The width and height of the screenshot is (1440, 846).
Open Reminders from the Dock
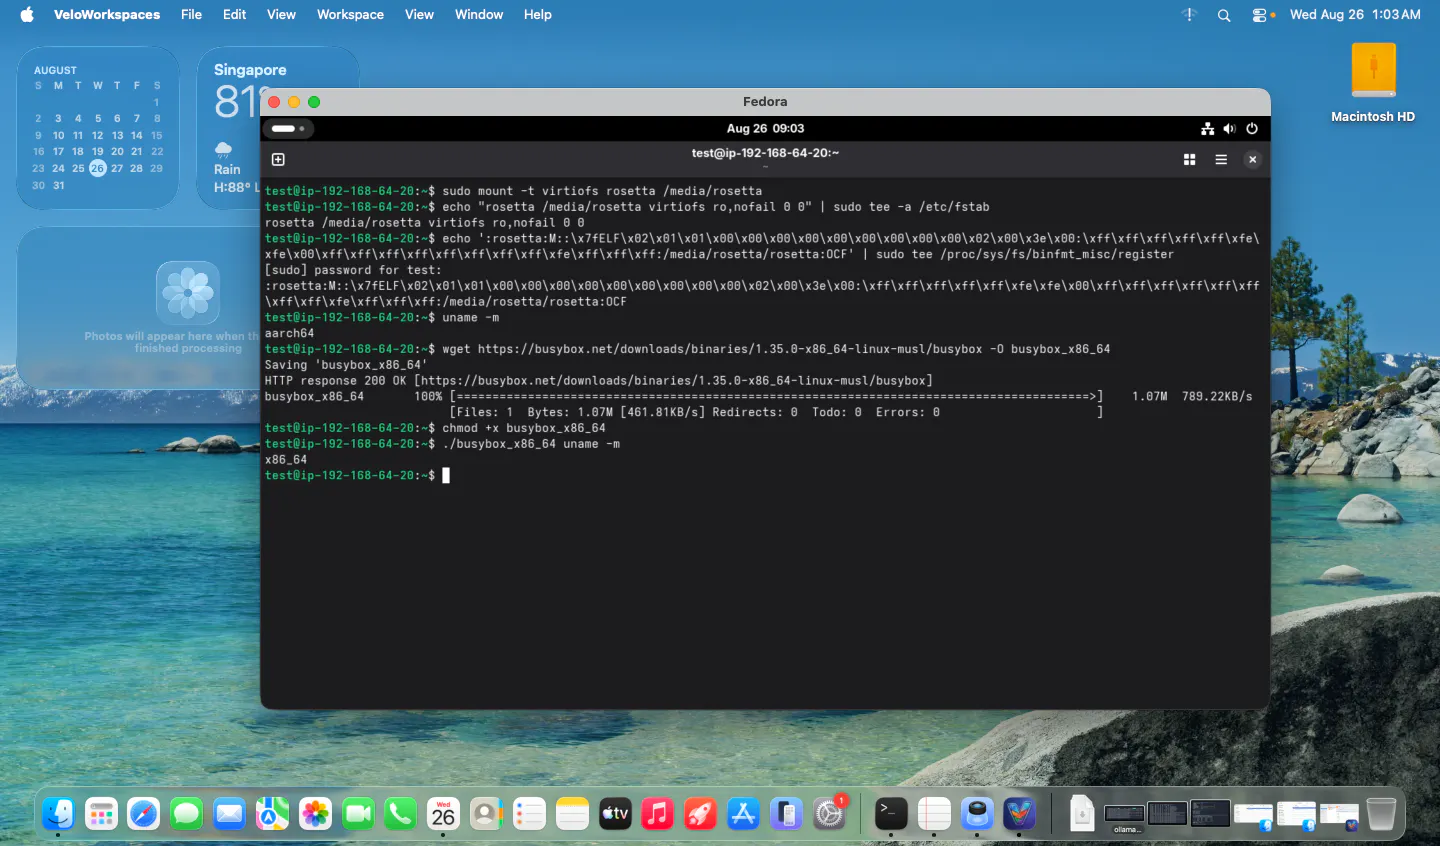[x=529, y=814]
